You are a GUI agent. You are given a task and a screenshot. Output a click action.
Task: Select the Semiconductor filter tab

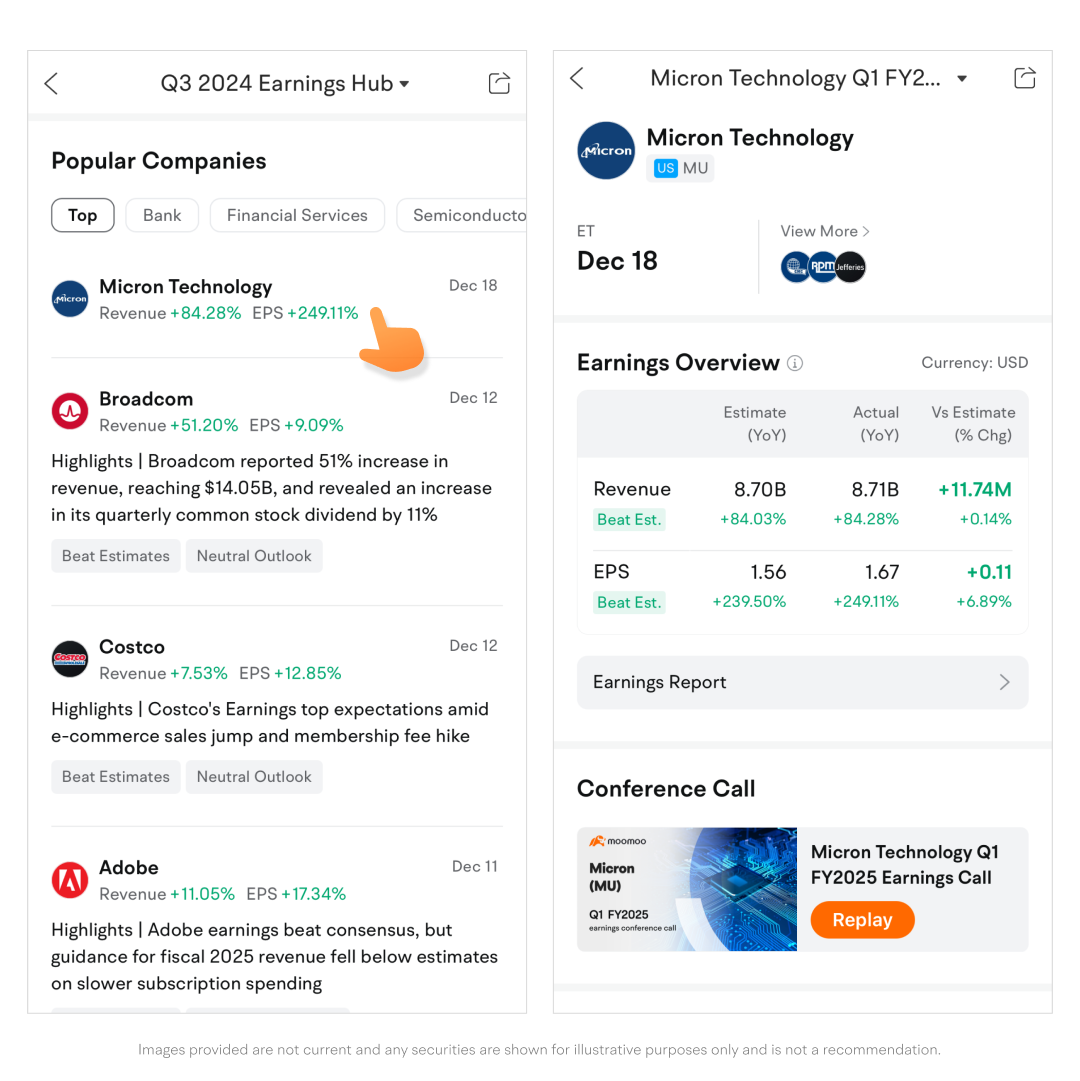pyautogui.click(x=466, y=215)
